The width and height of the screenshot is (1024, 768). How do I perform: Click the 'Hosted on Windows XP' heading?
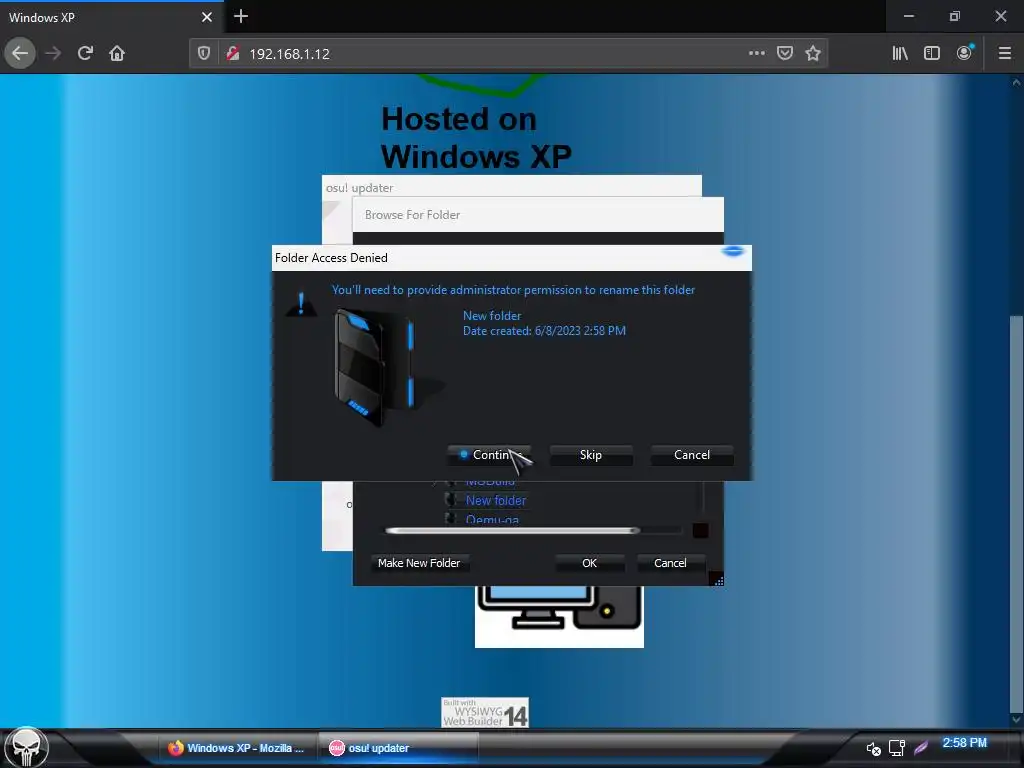click(476, 138)
